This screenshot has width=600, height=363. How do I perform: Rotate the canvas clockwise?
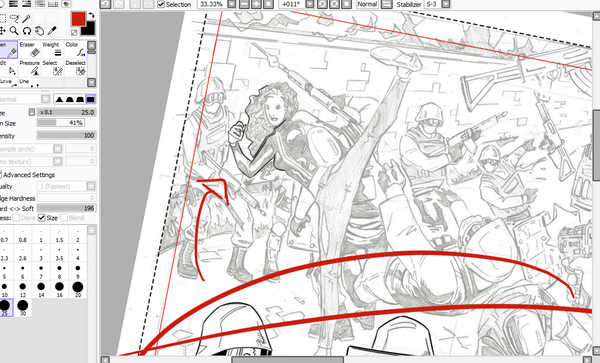click(x=334, y=4)
